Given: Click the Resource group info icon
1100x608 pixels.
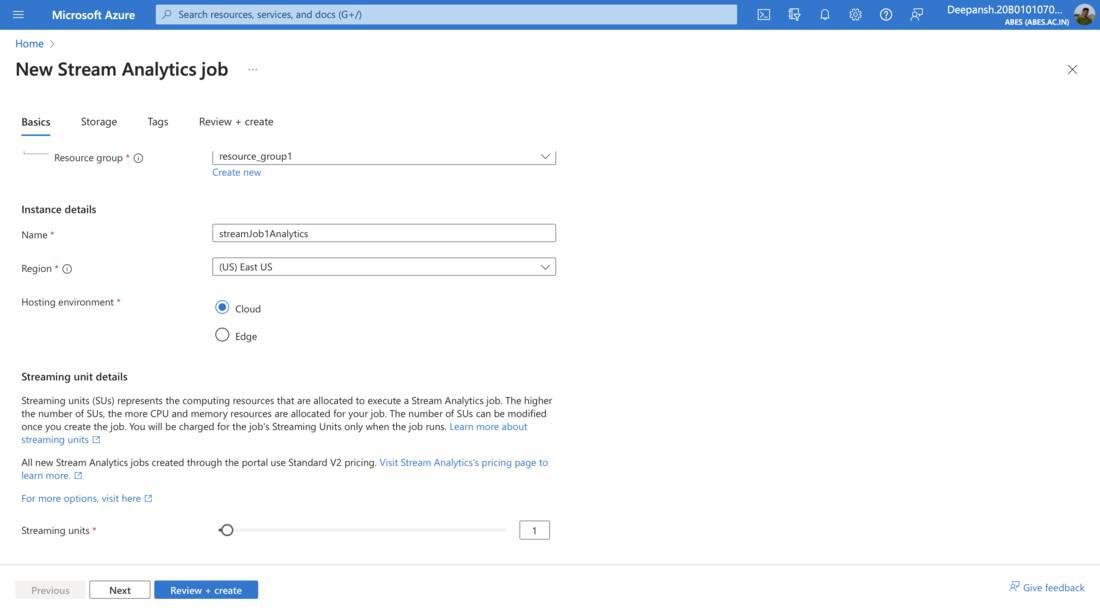Looking at the screenshot, I should [x=139, y=158].
